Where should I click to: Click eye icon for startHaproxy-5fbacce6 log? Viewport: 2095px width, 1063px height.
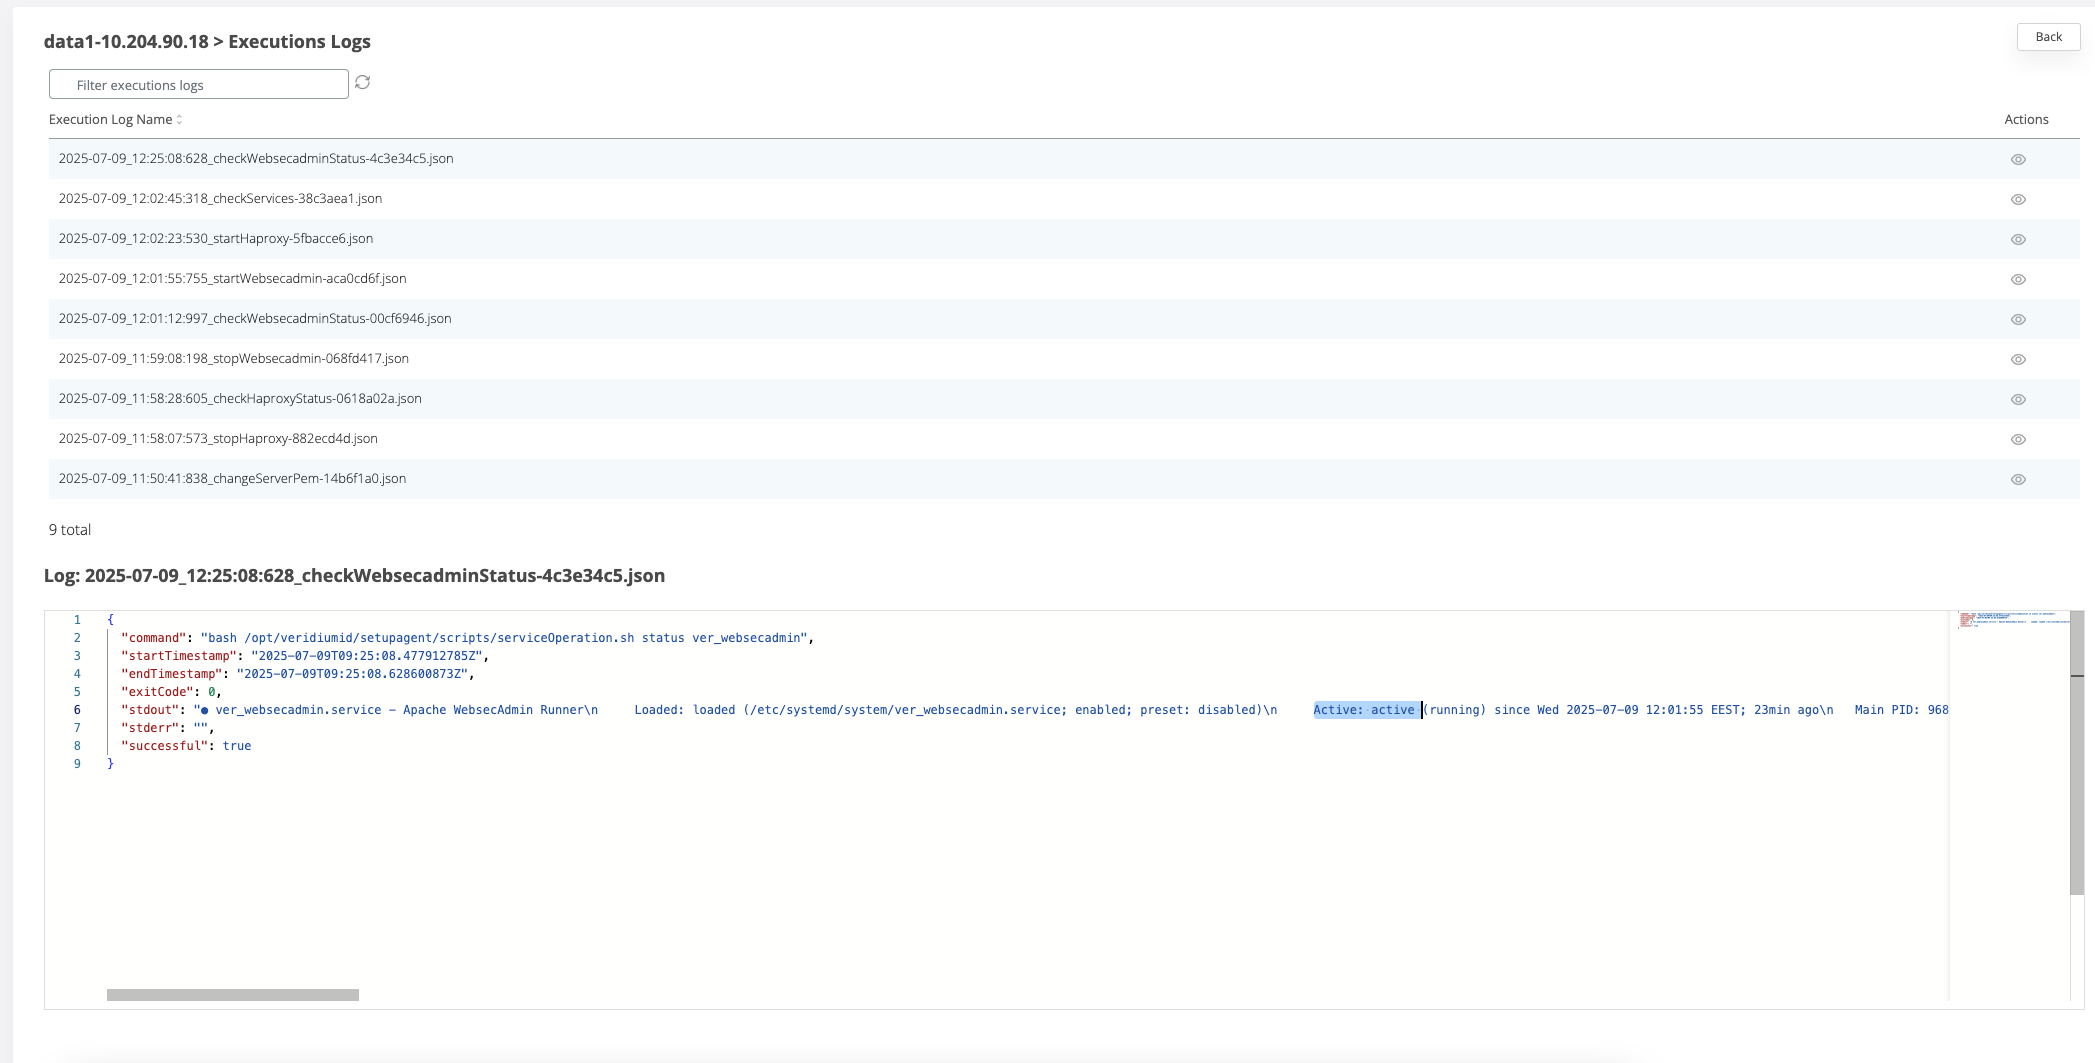[x=2018, y=240]
